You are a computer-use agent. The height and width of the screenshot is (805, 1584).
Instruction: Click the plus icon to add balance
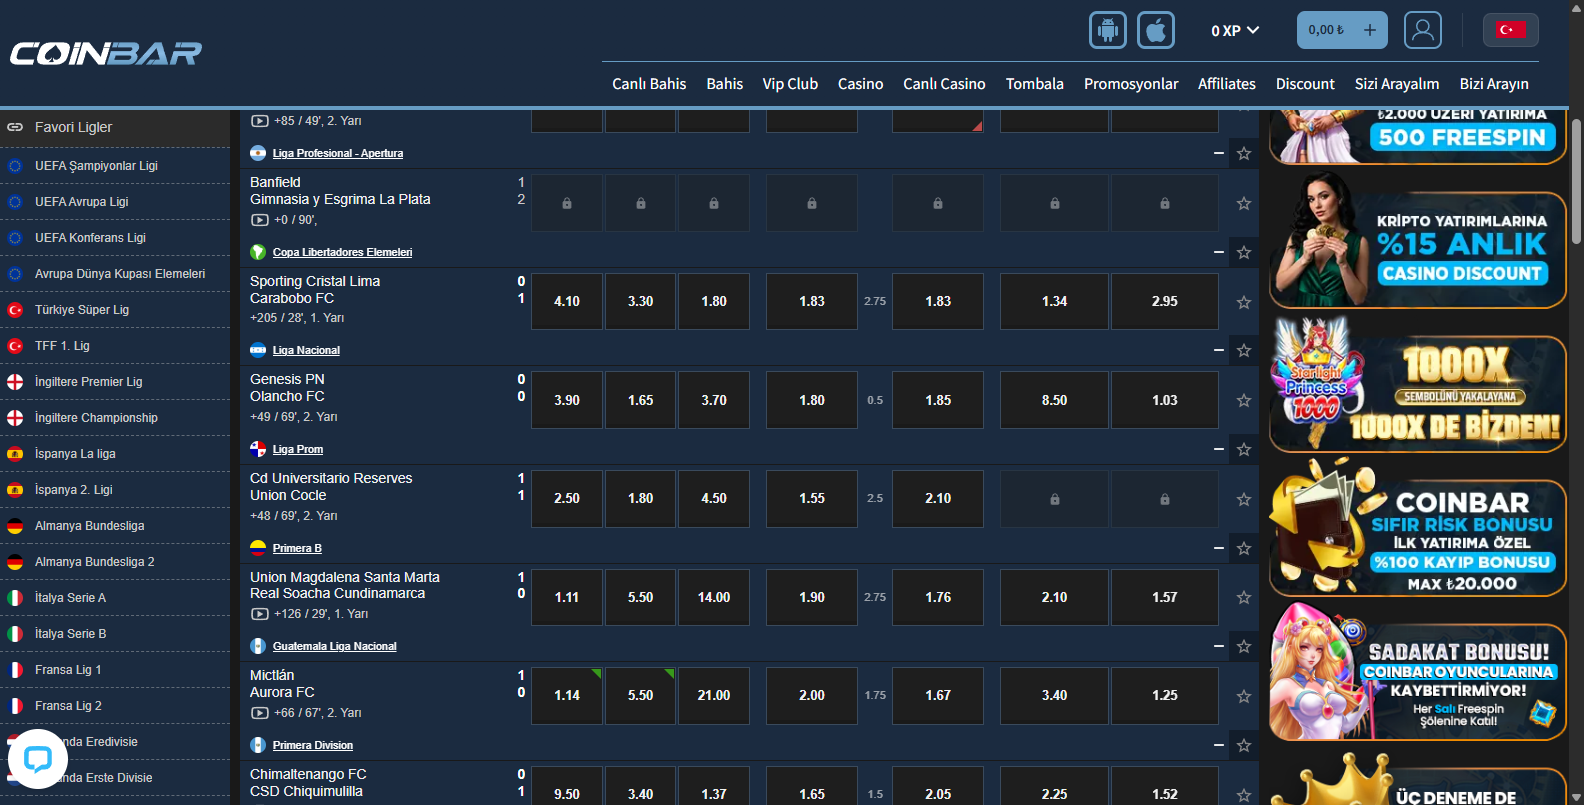(x=1369, y=30)
